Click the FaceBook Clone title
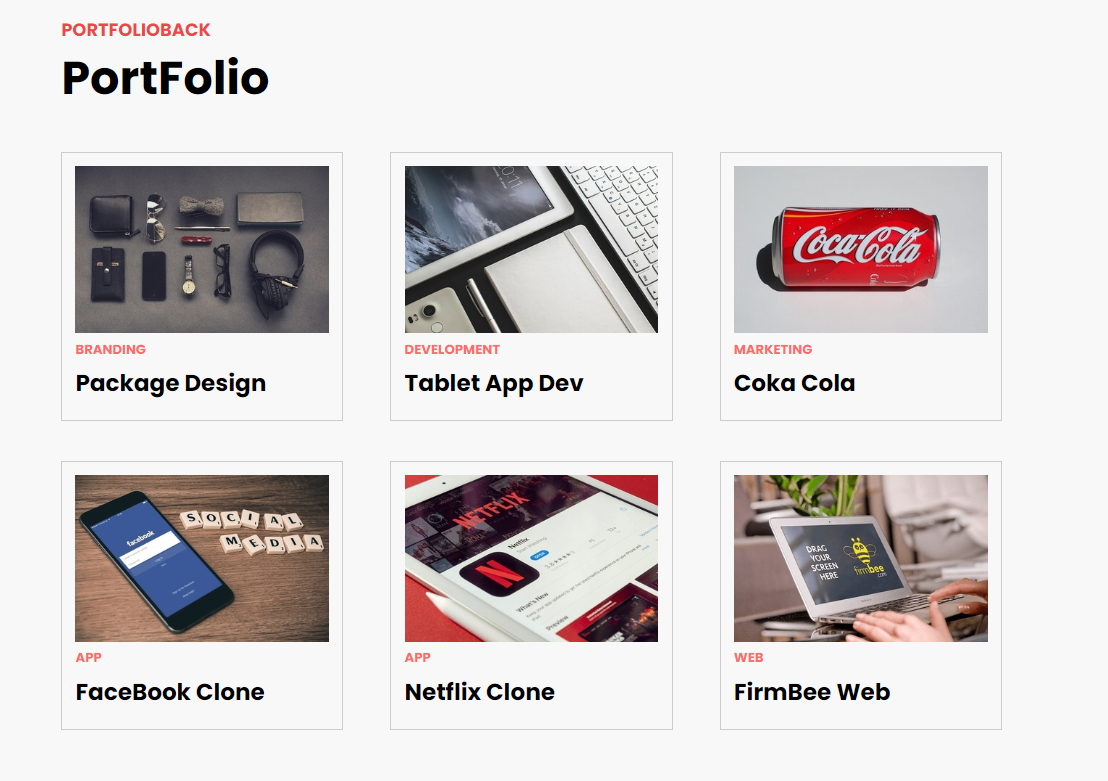The height and width of the screenshot is (781, 1108). 170,692
